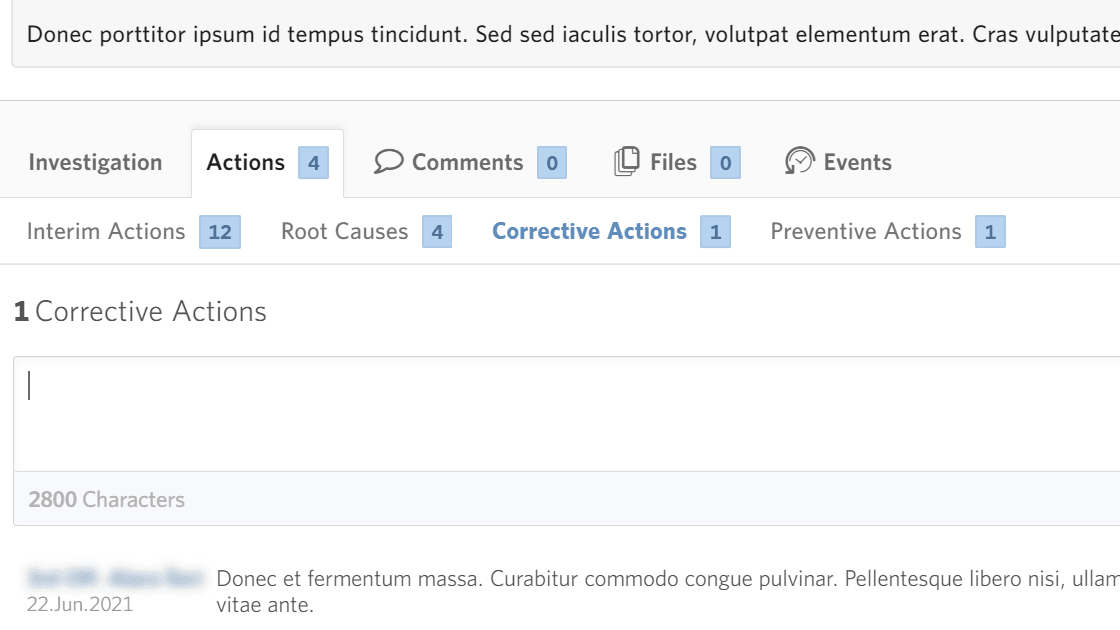Switch to the Events tab

coord(857,161)
